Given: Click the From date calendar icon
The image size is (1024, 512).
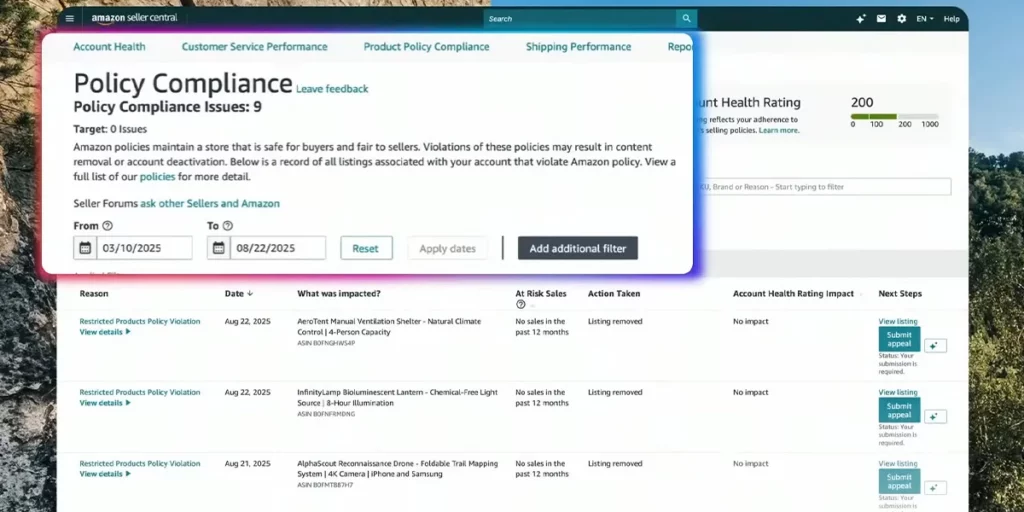Looking at the screenshot, I should tap(85, 248).
